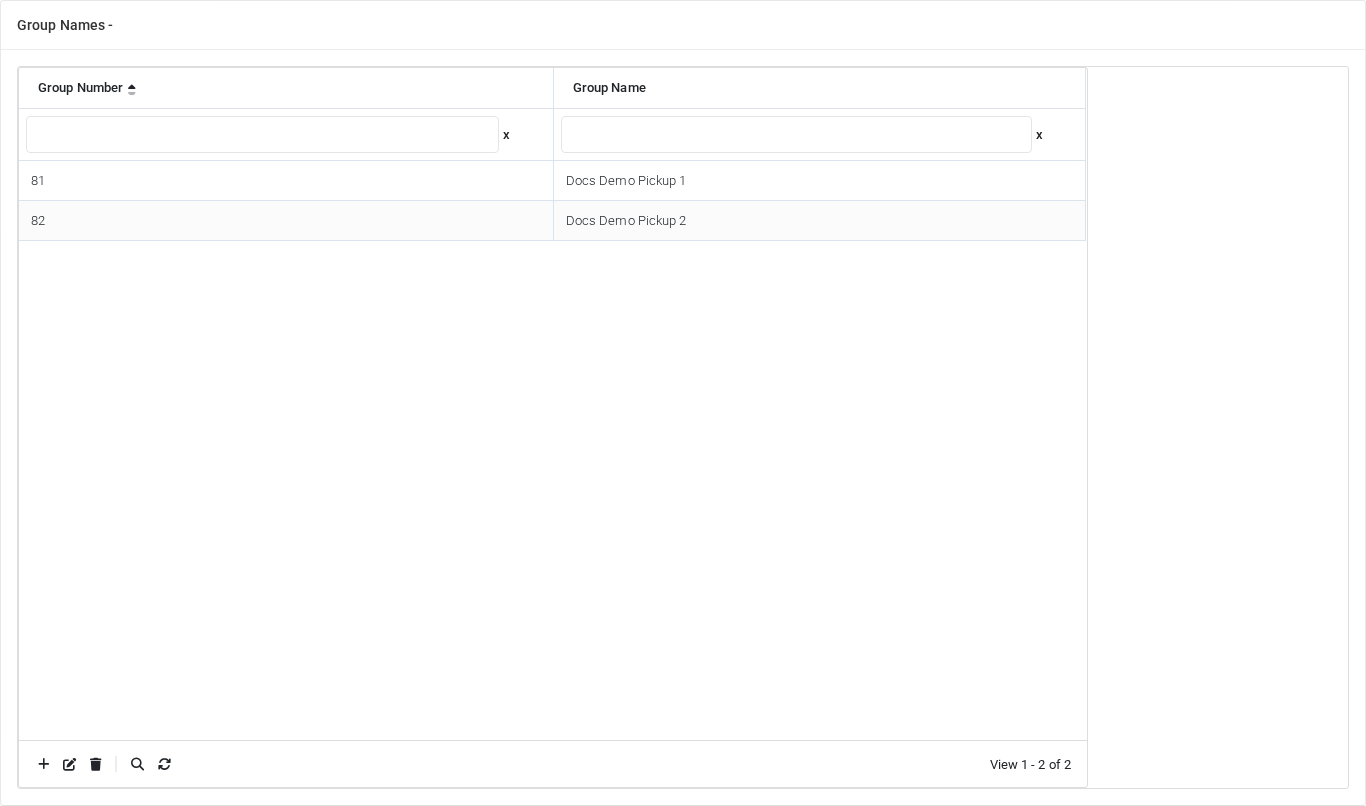Click the refresh grid icon

[165, 764]
